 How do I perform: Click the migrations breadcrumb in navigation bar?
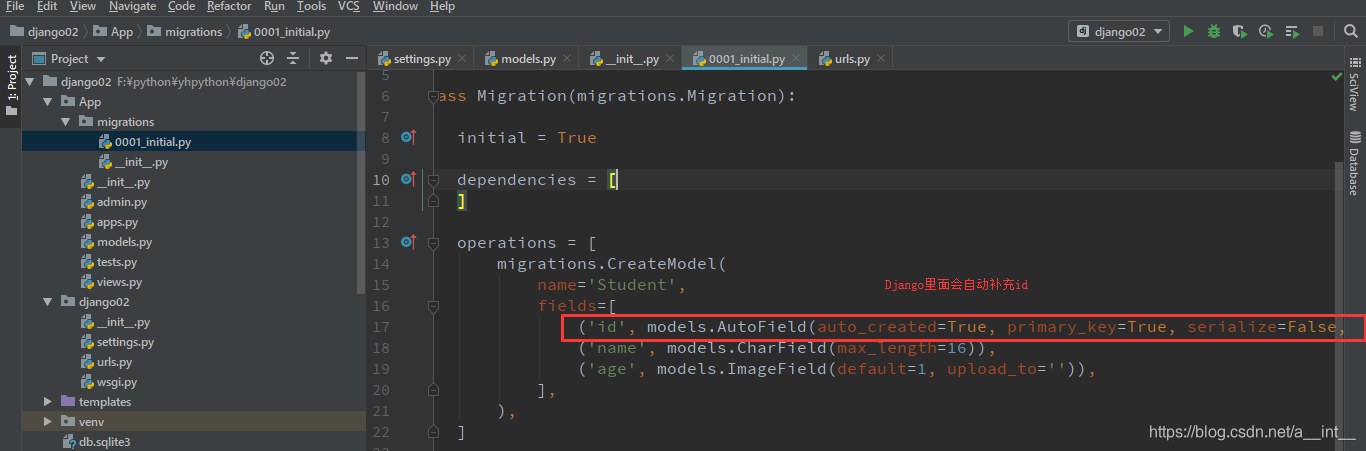(185, 32)
